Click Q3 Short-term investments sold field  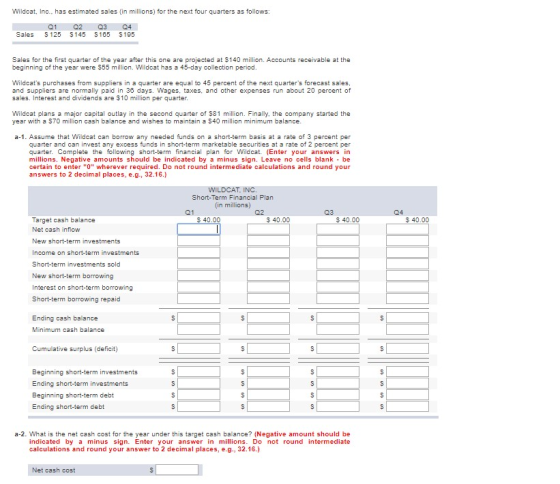click(x=338, y=264)
